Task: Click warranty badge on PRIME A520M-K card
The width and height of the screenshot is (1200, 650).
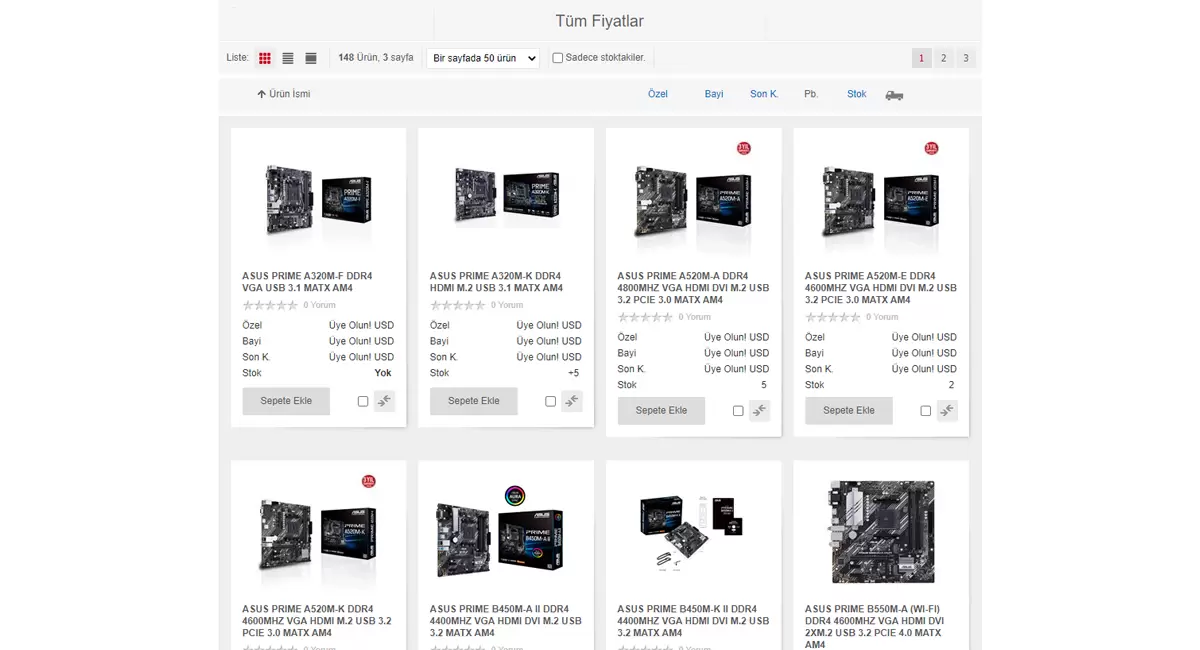Action: 369,481
